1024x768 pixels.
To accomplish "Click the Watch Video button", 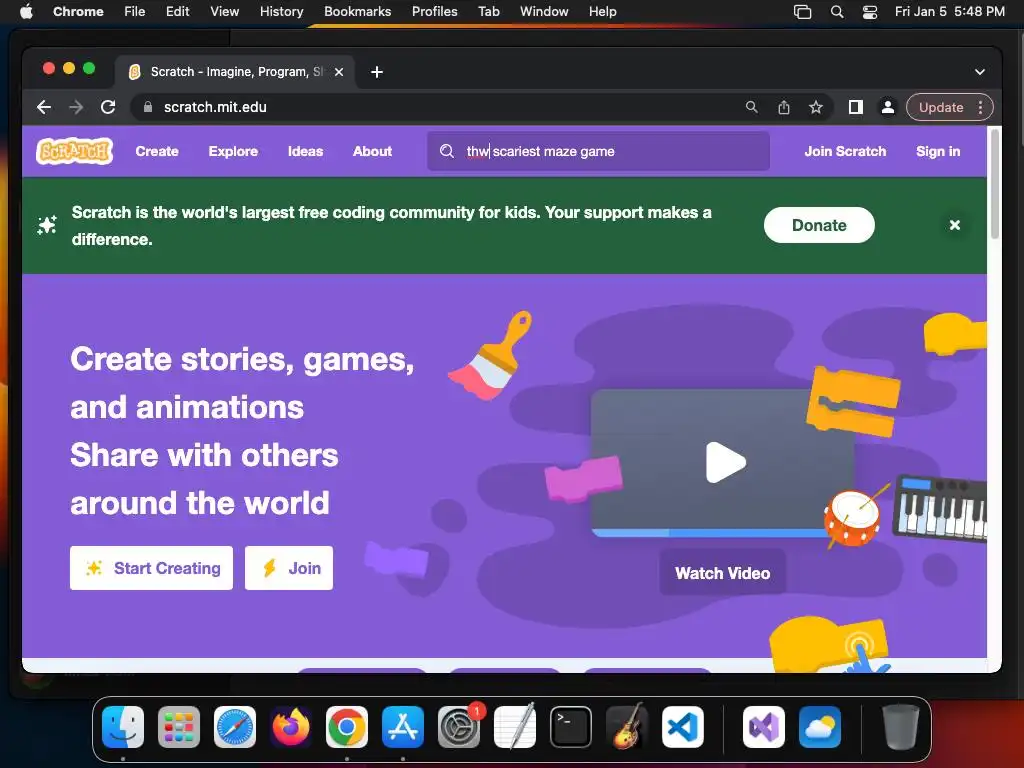I will pyautogui.click(x=722, y=573).
